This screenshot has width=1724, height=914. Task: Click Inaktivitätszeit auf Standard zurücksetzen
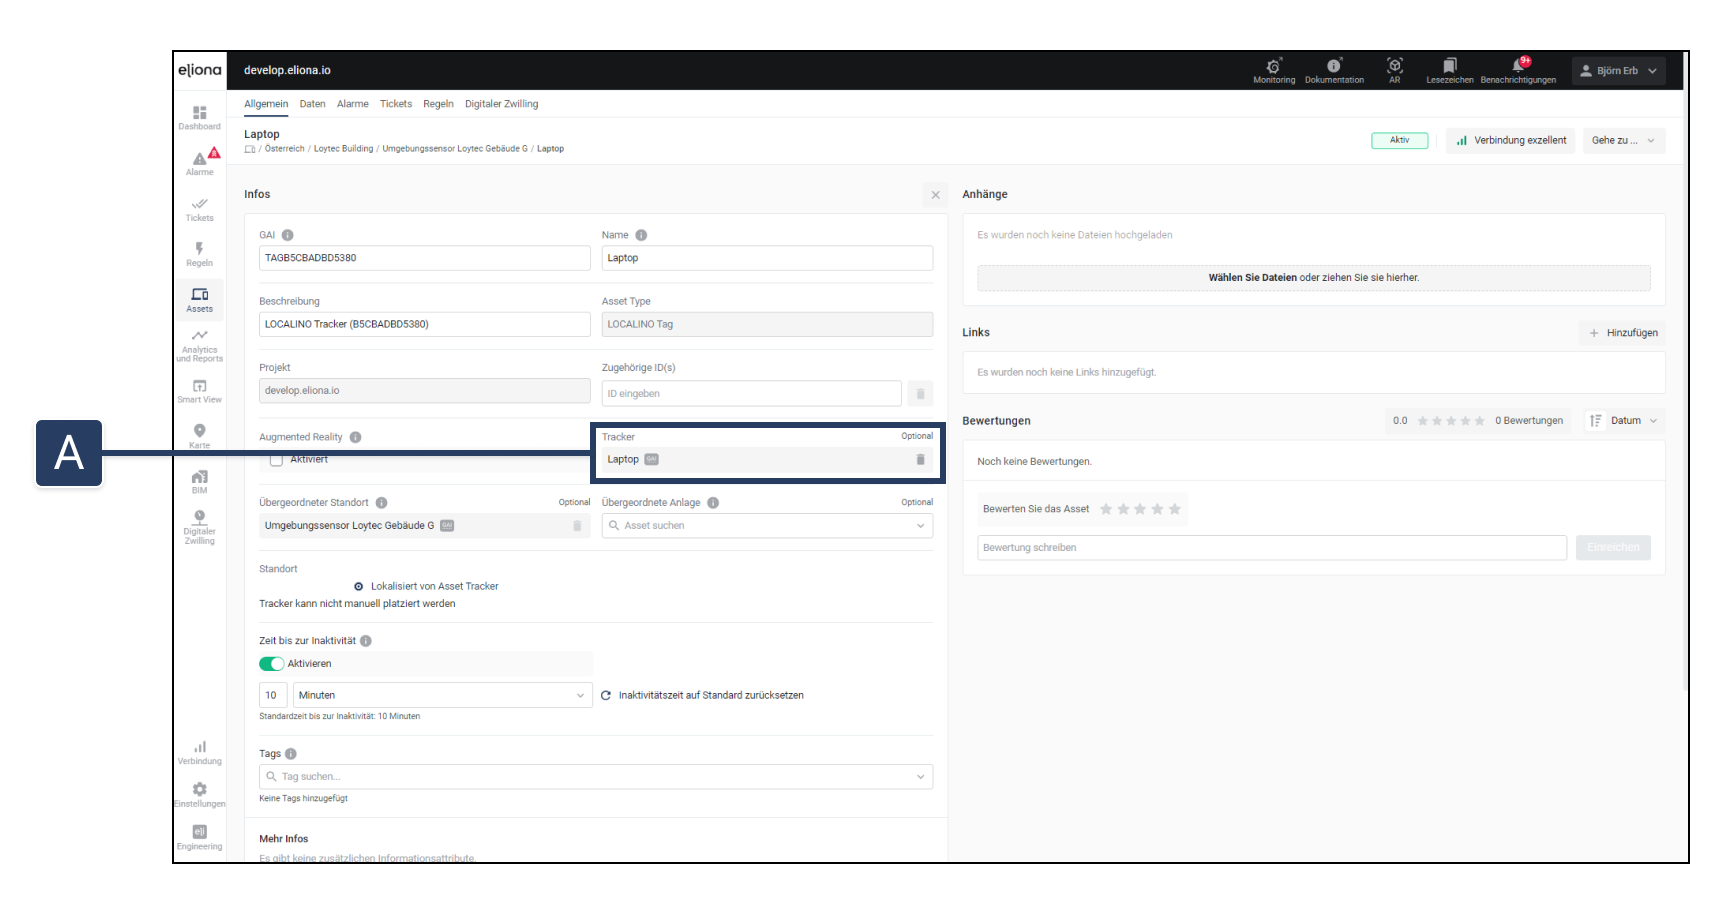[710, 695]
